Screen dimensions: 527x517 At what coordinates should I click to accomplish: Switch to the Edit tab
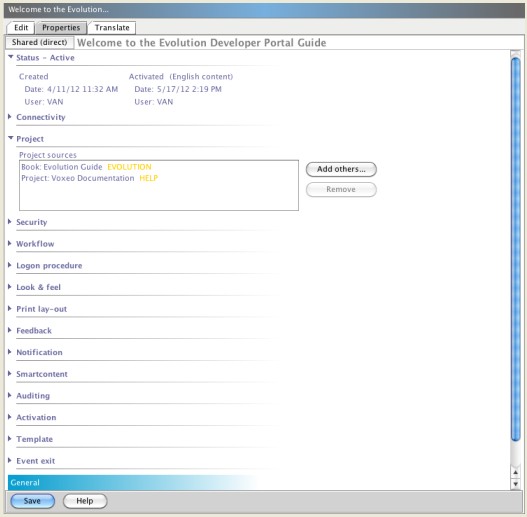(x=21, y=28)
